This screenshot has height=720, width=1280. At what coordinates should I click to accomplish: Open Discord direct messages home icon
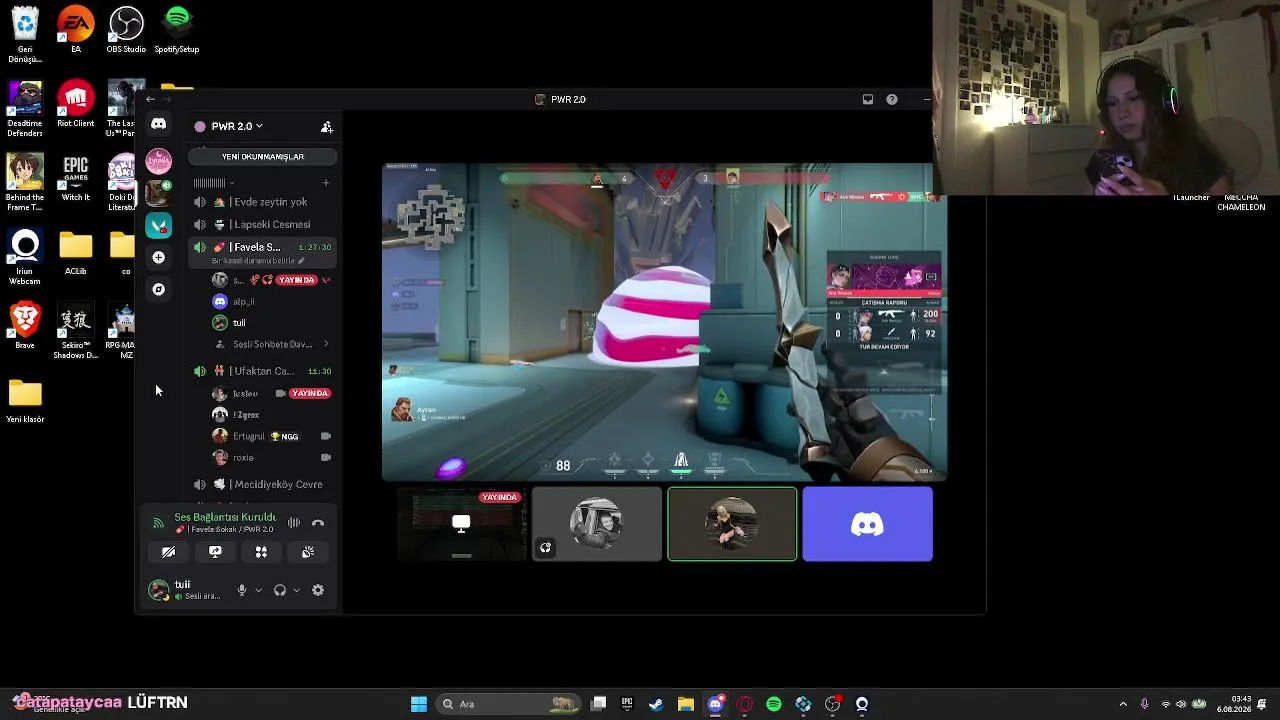coord(158,124)
